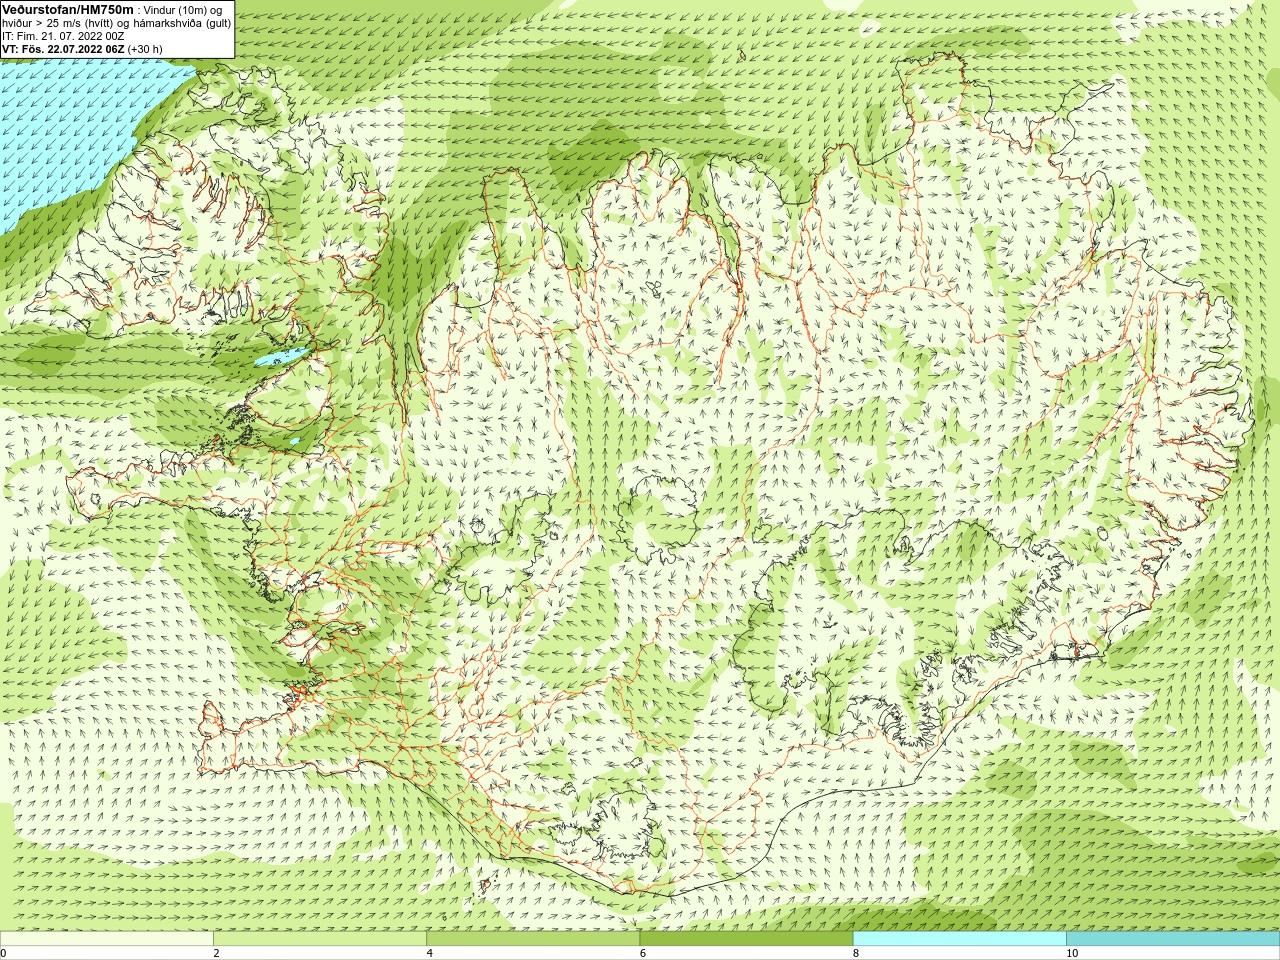Pick the light cyan 8–10 m/s legend swatch
The width and height of the screenshot is (1280, 960).
tap(960, 939)
